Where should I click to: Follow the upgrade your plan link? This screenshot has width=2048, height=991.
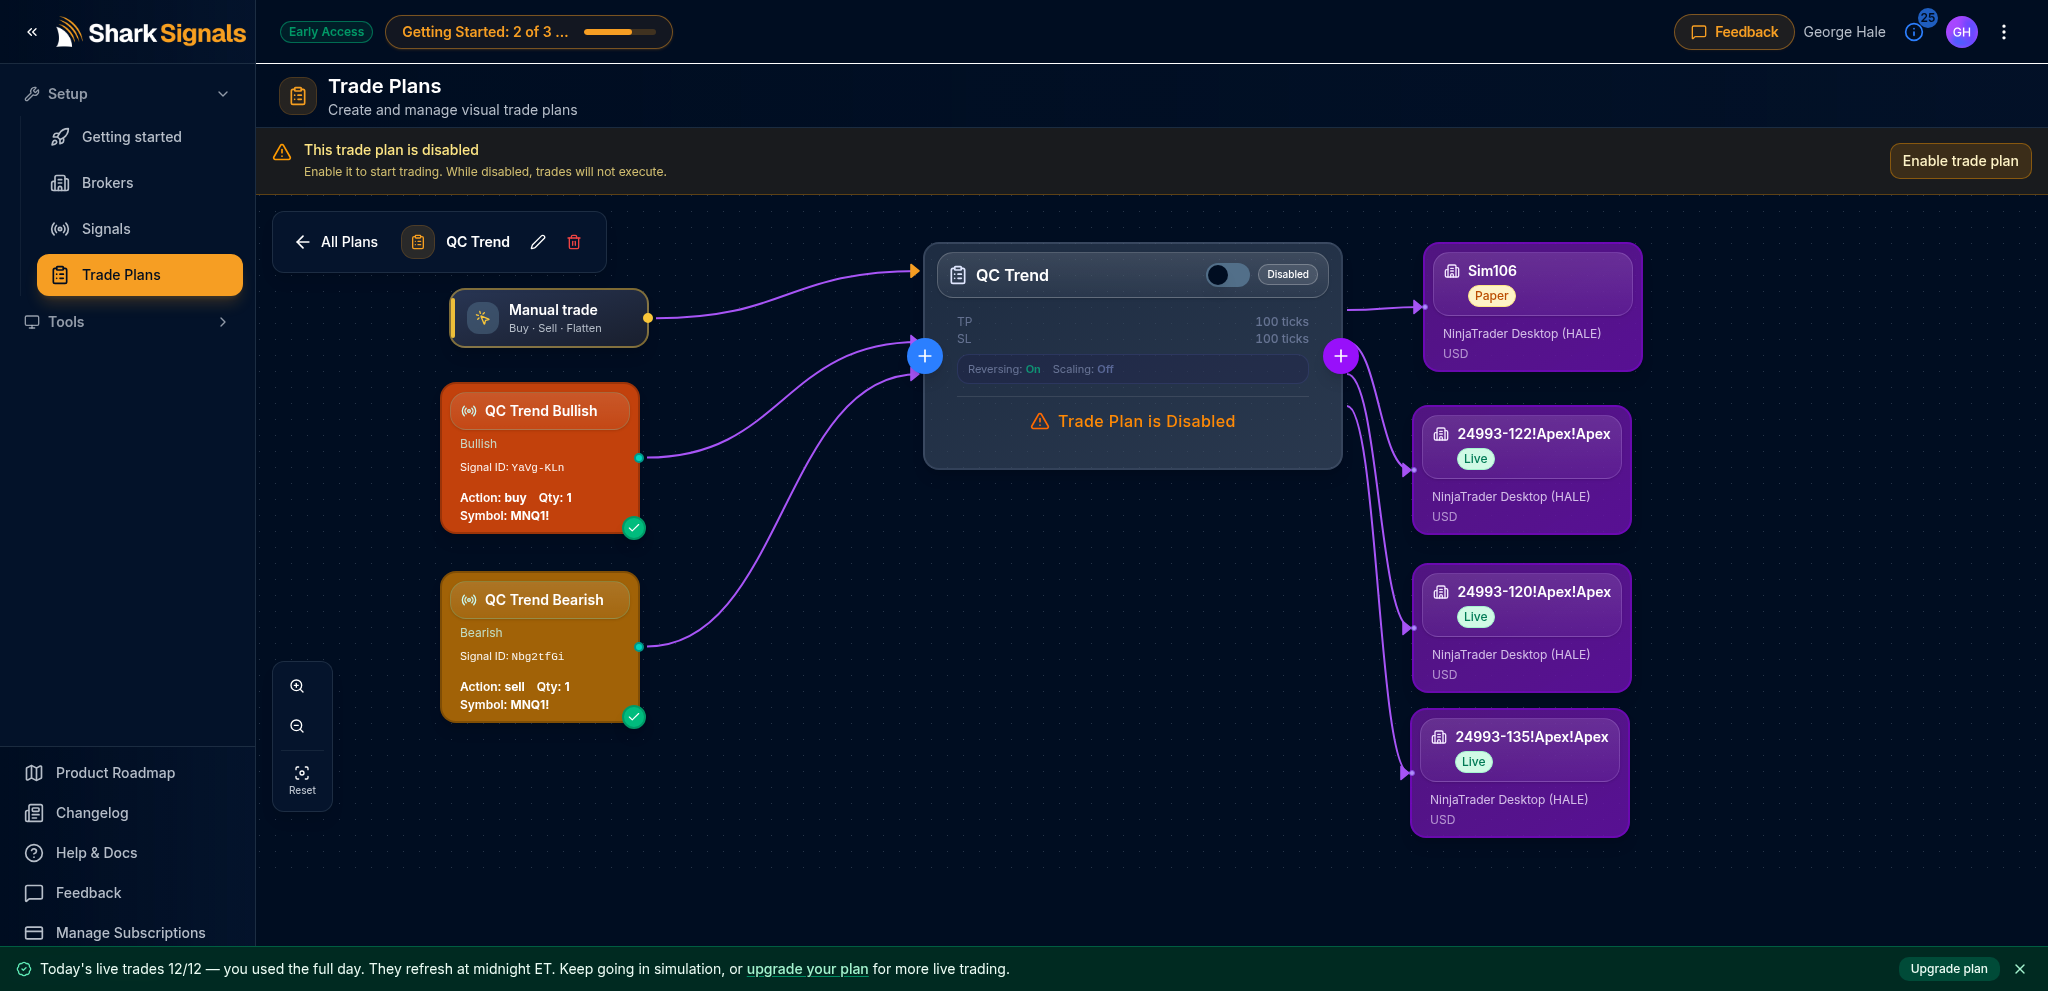[x=807, y=969]
